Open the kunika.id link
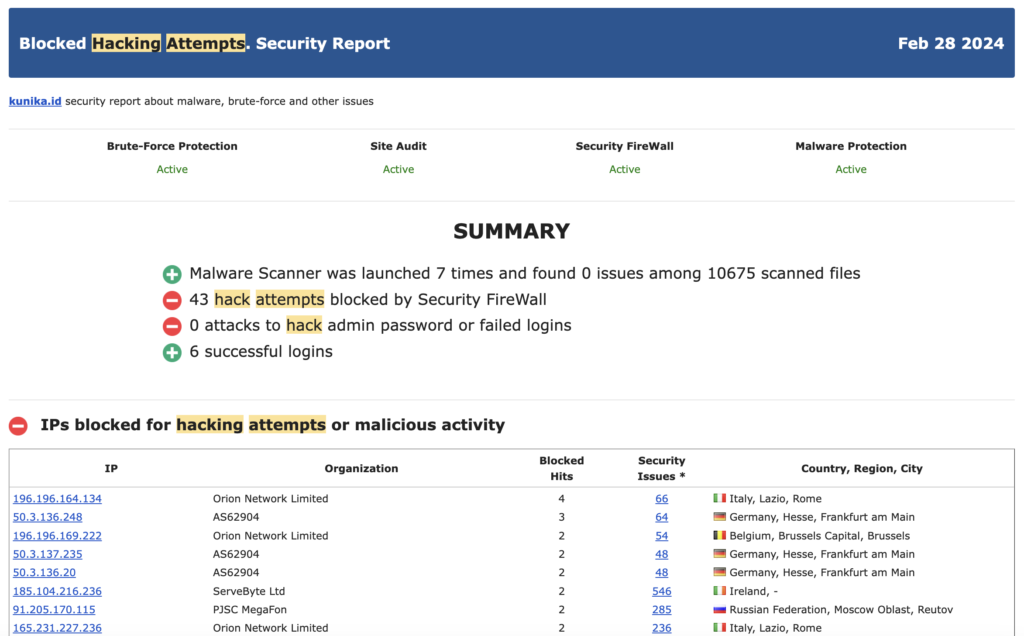Image resolution: width=1024 pixels, height=636 pixels. [33, 101]
